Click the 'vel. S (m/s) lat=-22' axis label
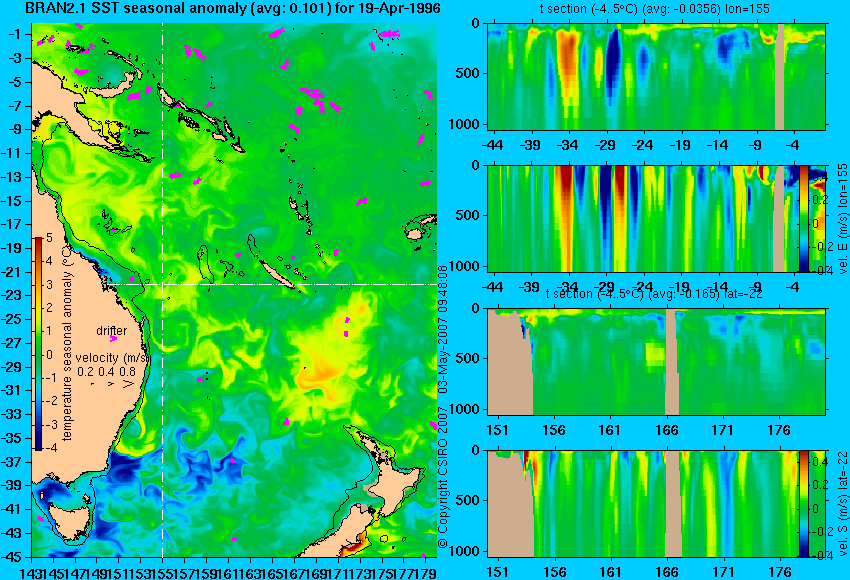850x580 pixels. point(842,504)
